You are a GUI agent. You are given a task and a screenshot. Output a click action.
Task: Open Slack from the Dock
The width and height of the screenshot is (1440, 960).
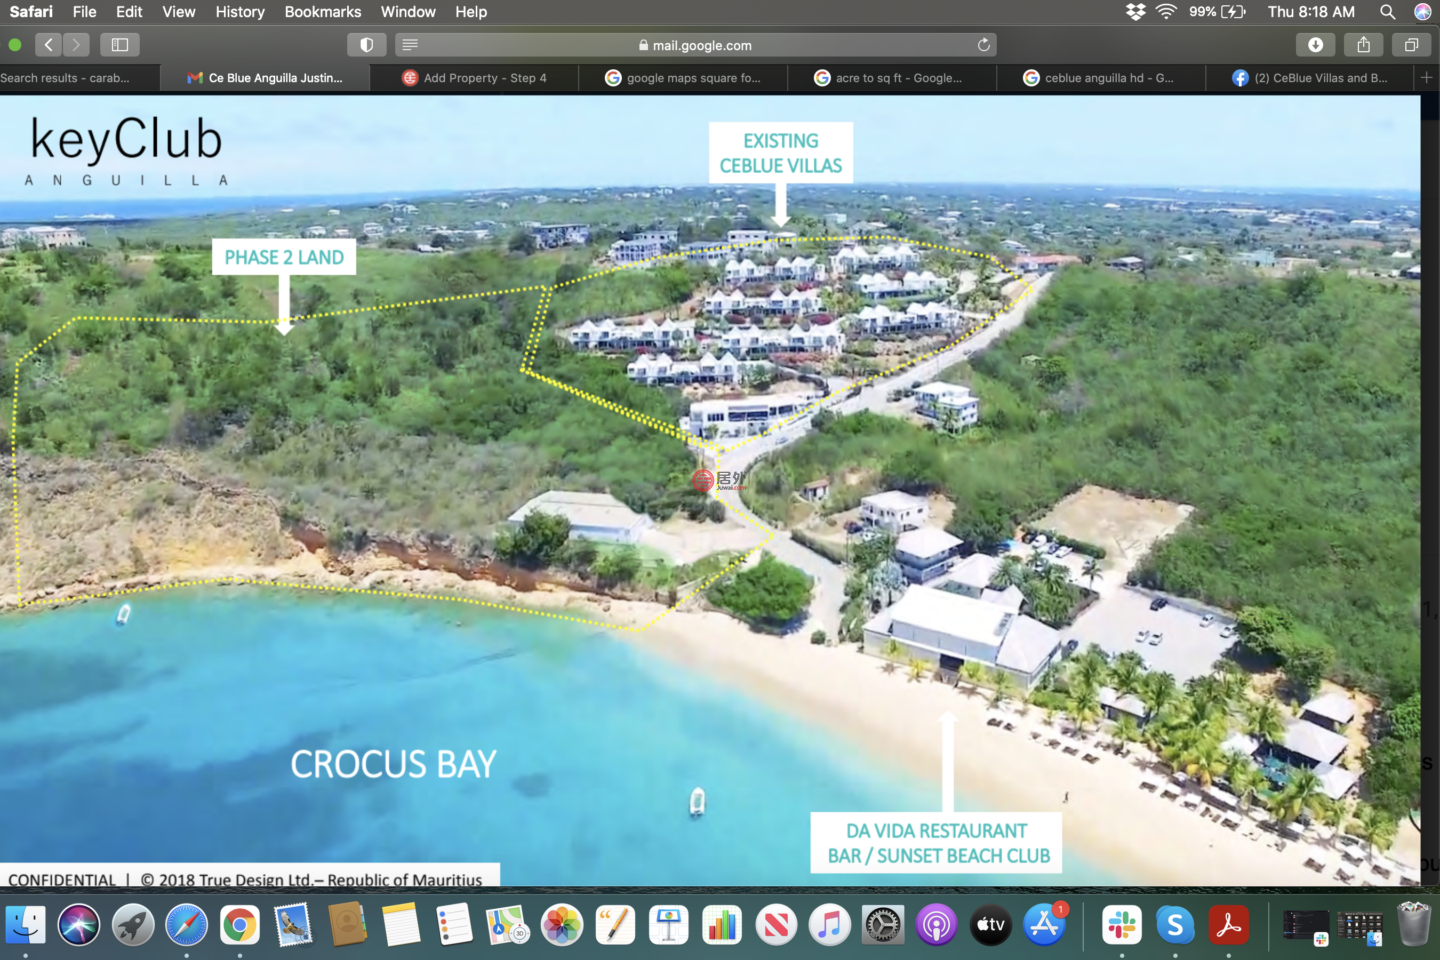pyautogui.click(x=1122, y=925)
